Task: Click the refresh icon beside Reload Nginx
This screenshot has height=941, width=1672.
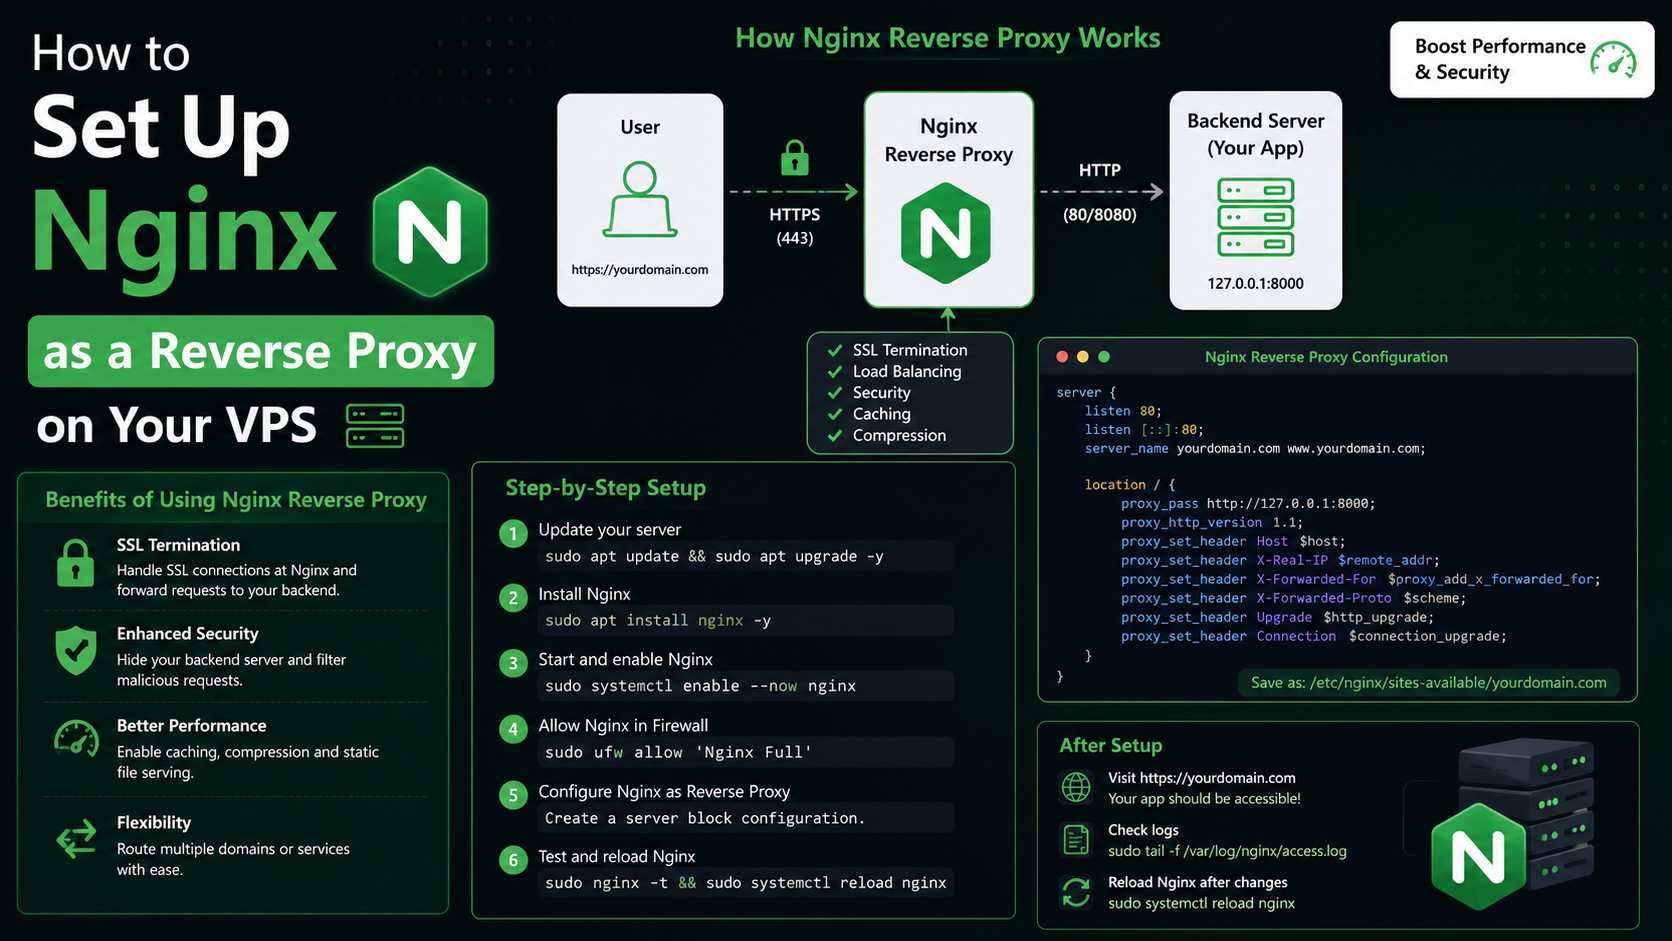Action: 1076,892
